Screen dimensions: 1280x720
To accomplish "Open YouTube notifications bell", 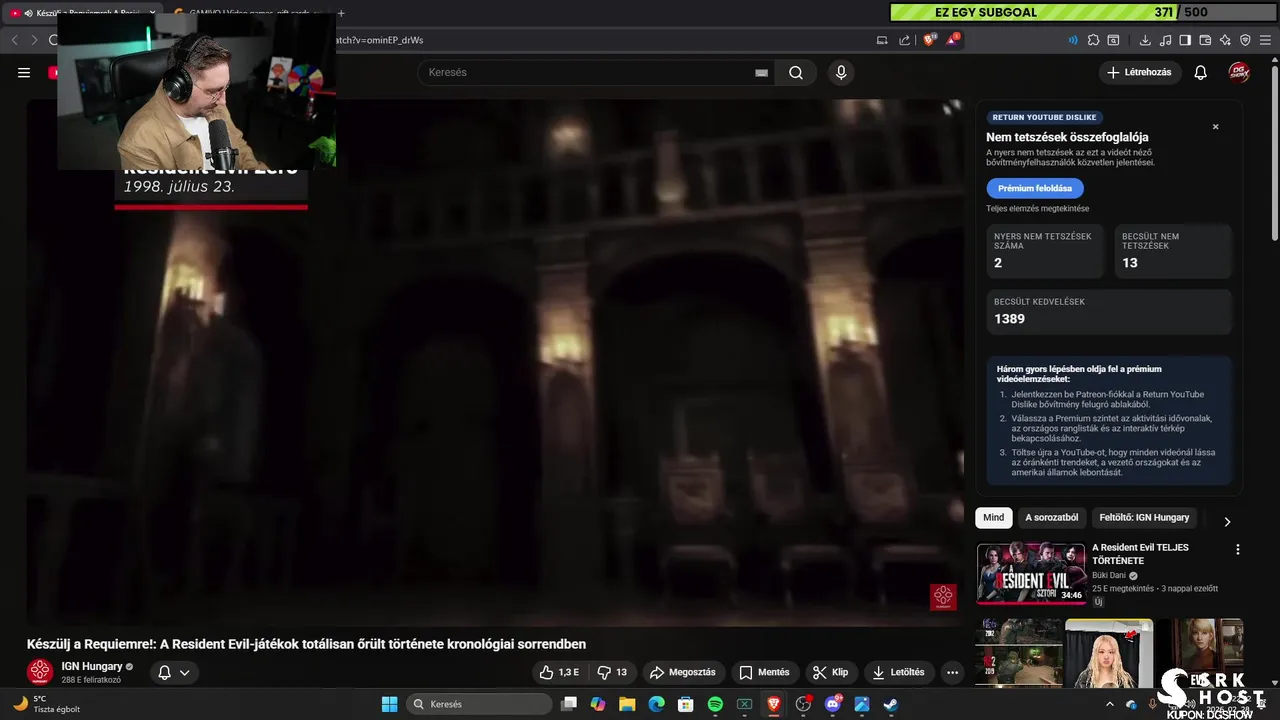I will (1201, 72).
